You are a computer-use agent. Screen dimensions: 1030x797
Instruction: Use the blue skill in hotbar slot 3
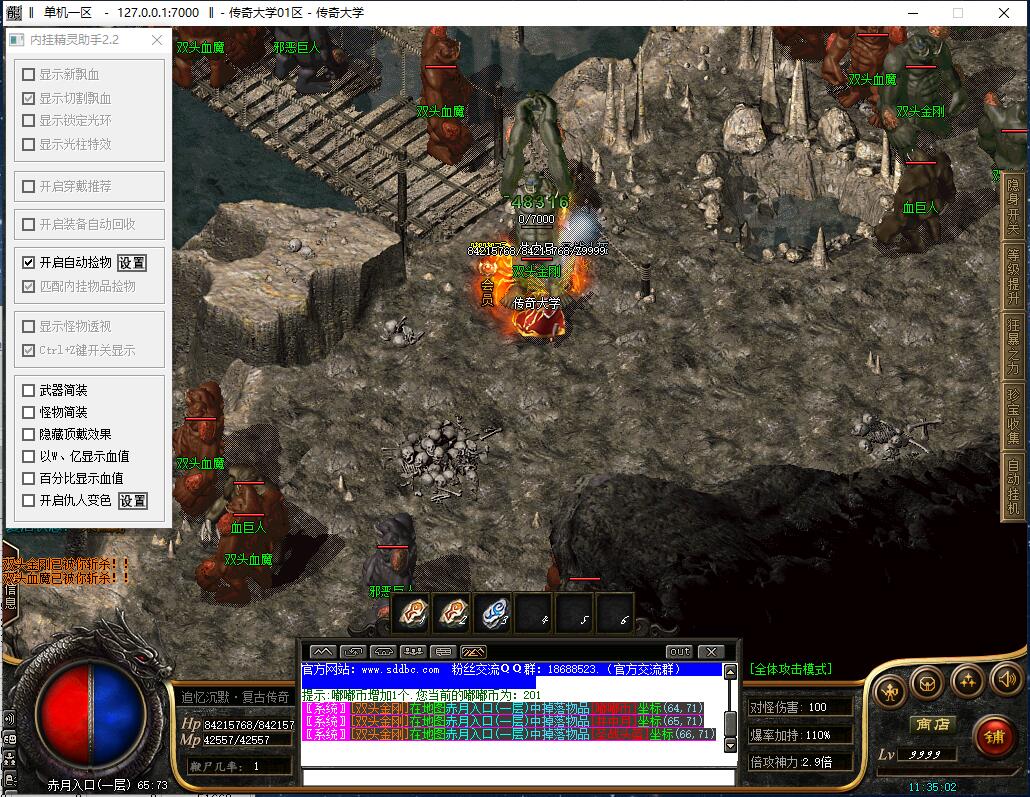pyautogui.click(x=495, y=613)
